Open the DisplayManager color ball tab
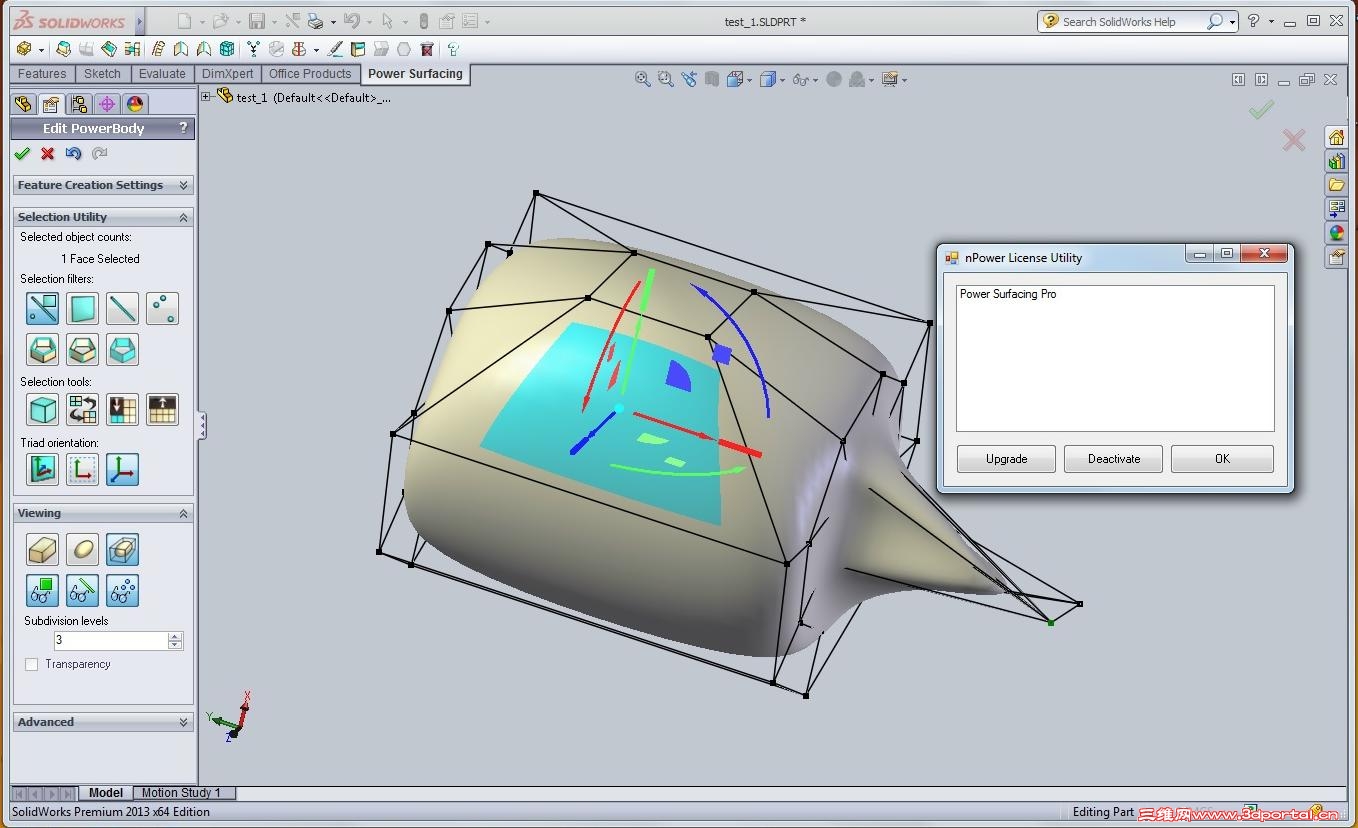Image resolution: width=1358 pixels, height=828 pixels. [x=135, y=104]
